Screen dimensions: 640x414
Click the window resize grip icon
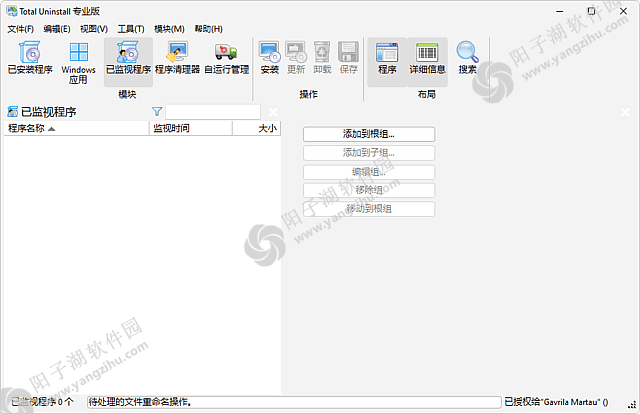point(631,405)
